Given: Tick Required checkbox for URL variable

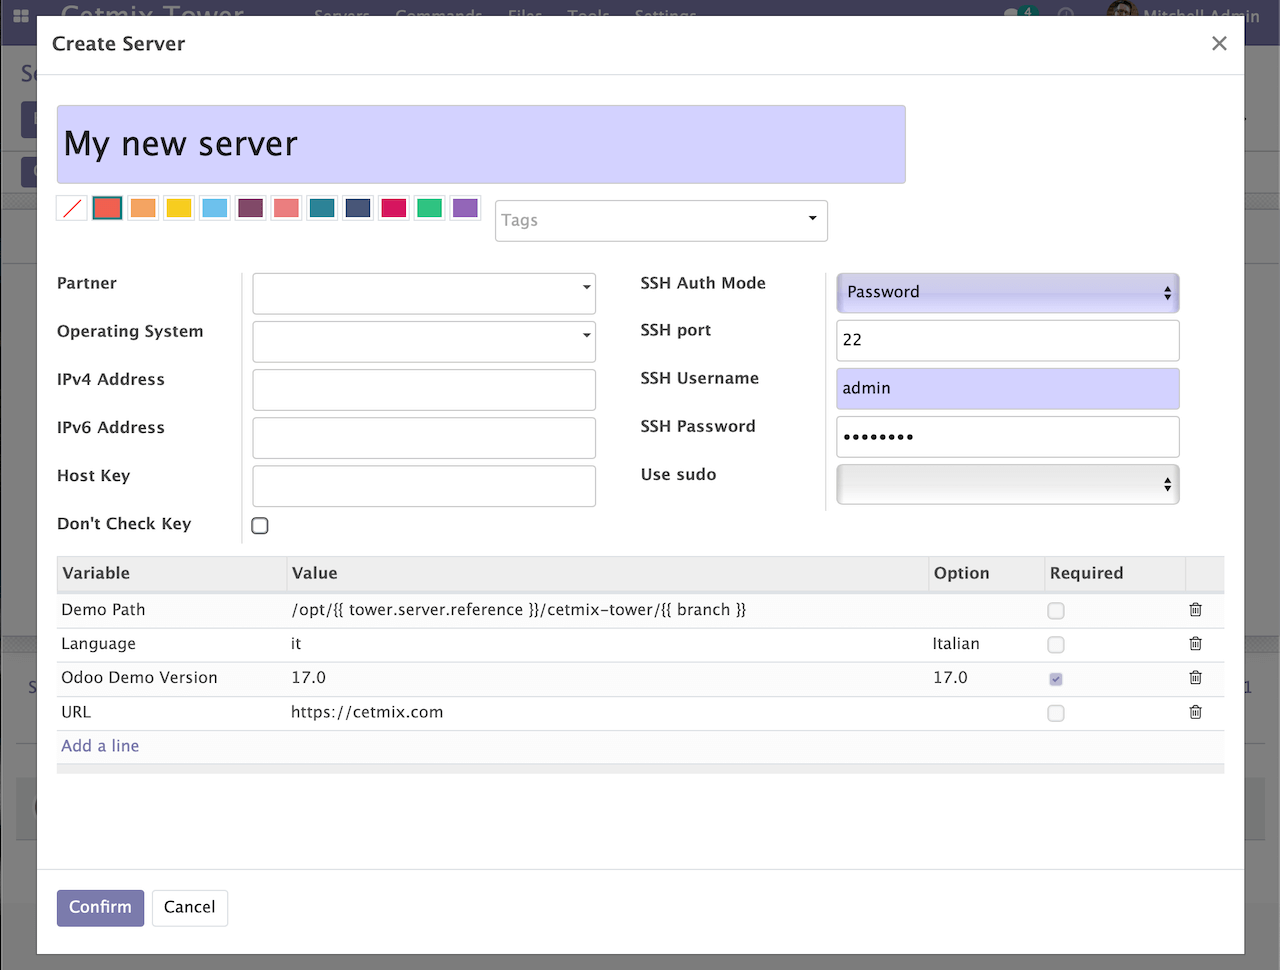Looking at the screenshot, I should tap(1056, 713).
